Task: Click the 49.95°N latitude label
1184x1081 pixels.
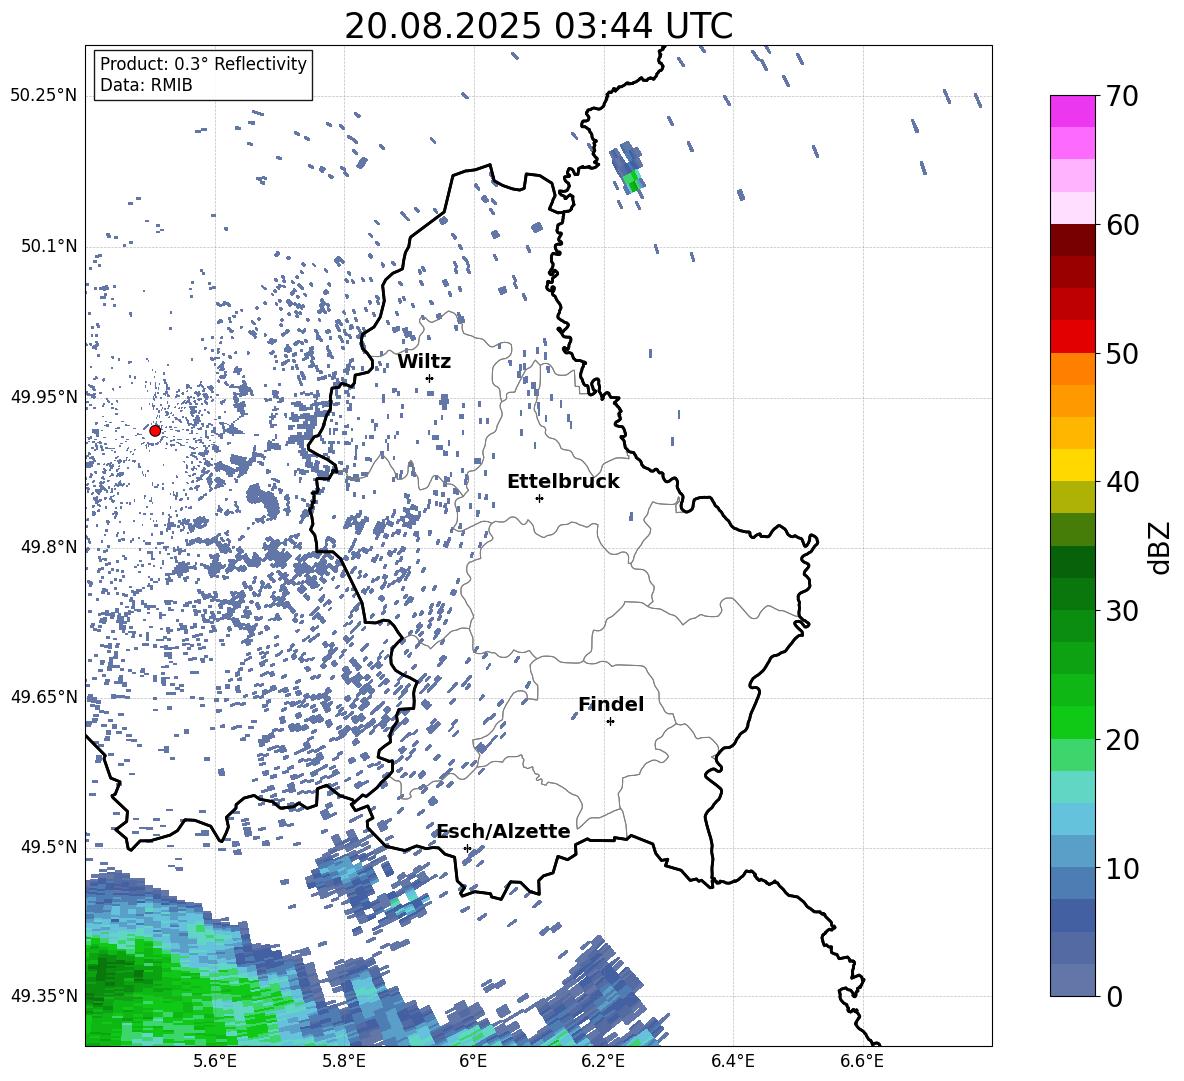Action: click(44, 397)
